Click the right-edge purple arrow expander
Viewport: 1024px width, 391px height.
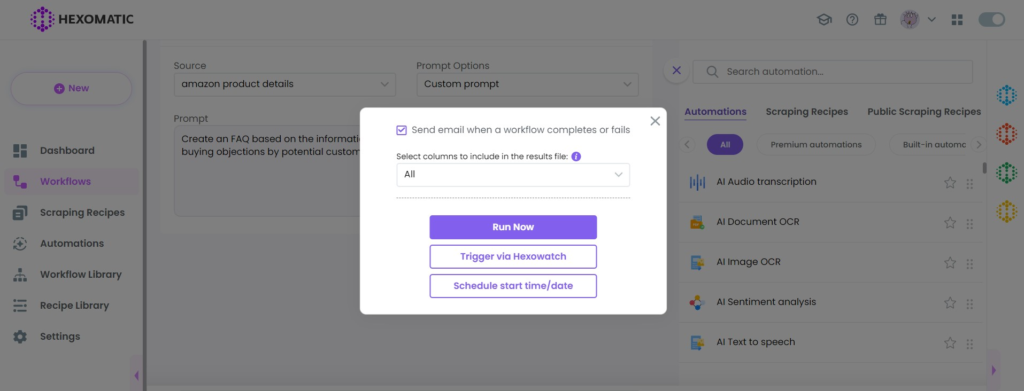[x=993, y=370]
